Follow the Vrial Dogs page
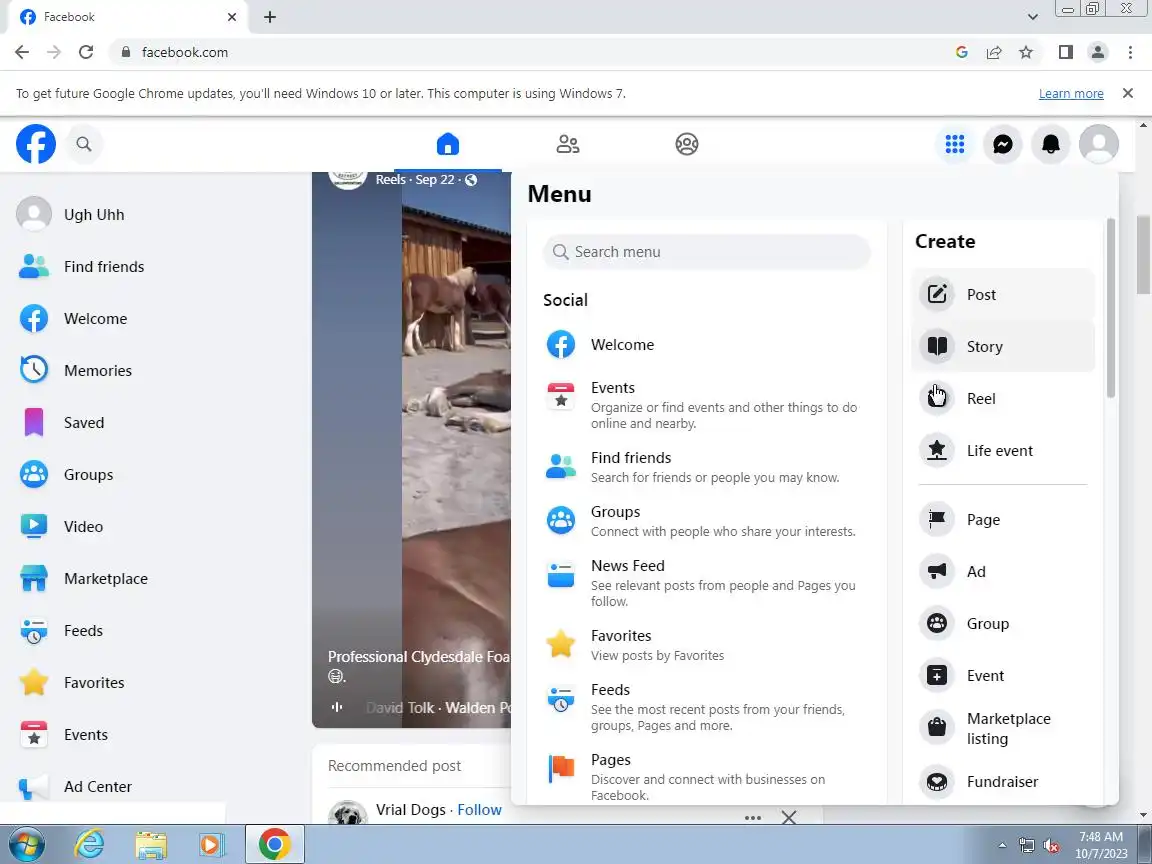 479,810
